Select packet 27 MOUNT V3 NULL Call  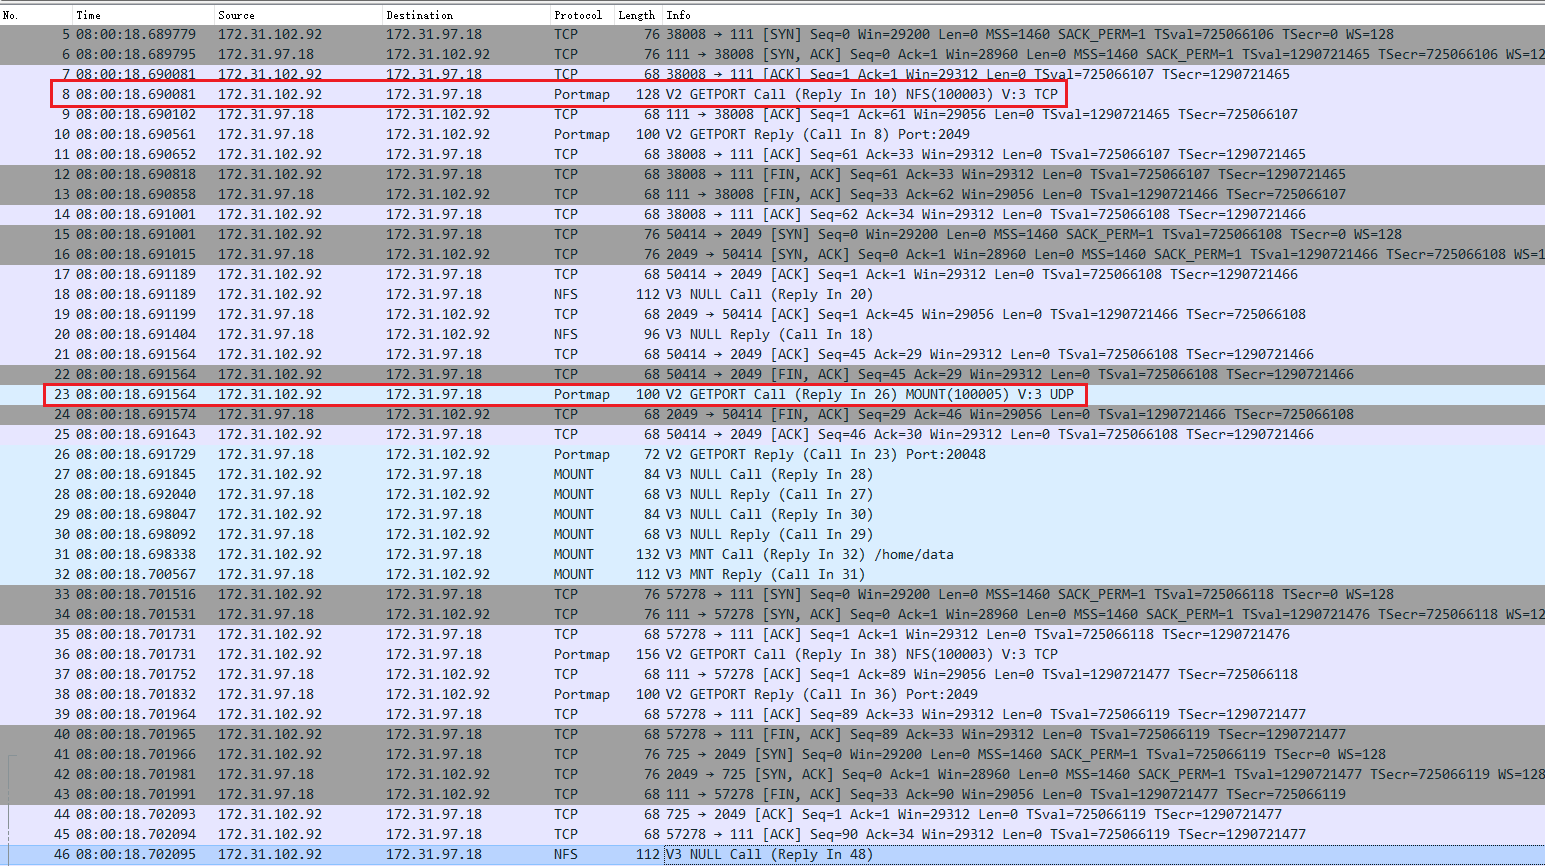coord(772,474)
